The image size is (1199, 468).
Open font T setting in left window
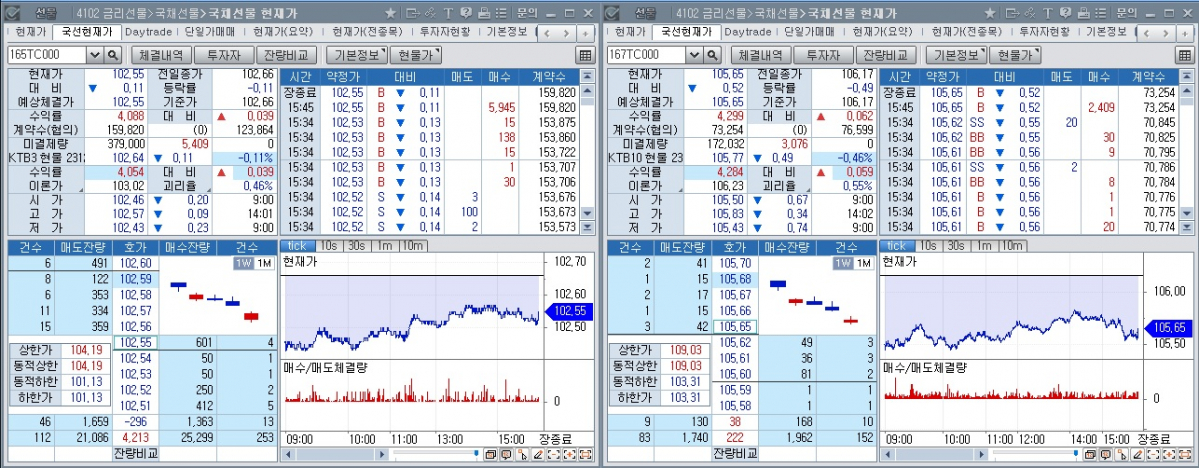447,13
